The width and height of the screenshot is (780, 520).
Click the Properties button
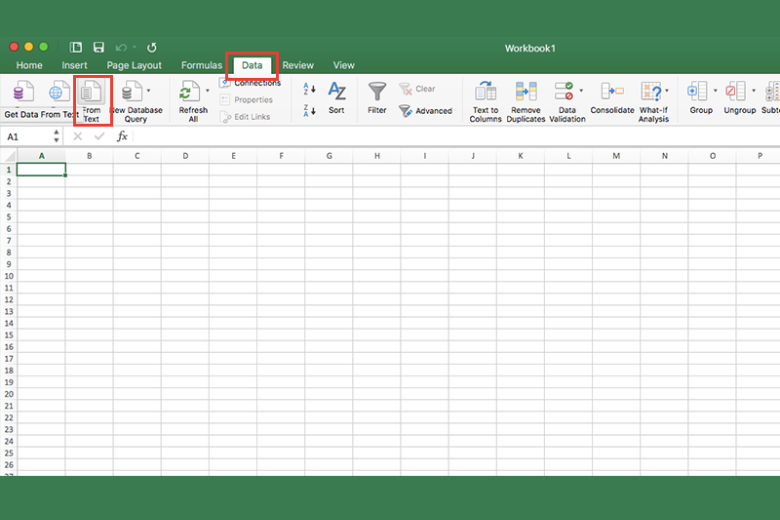[247, 100]
